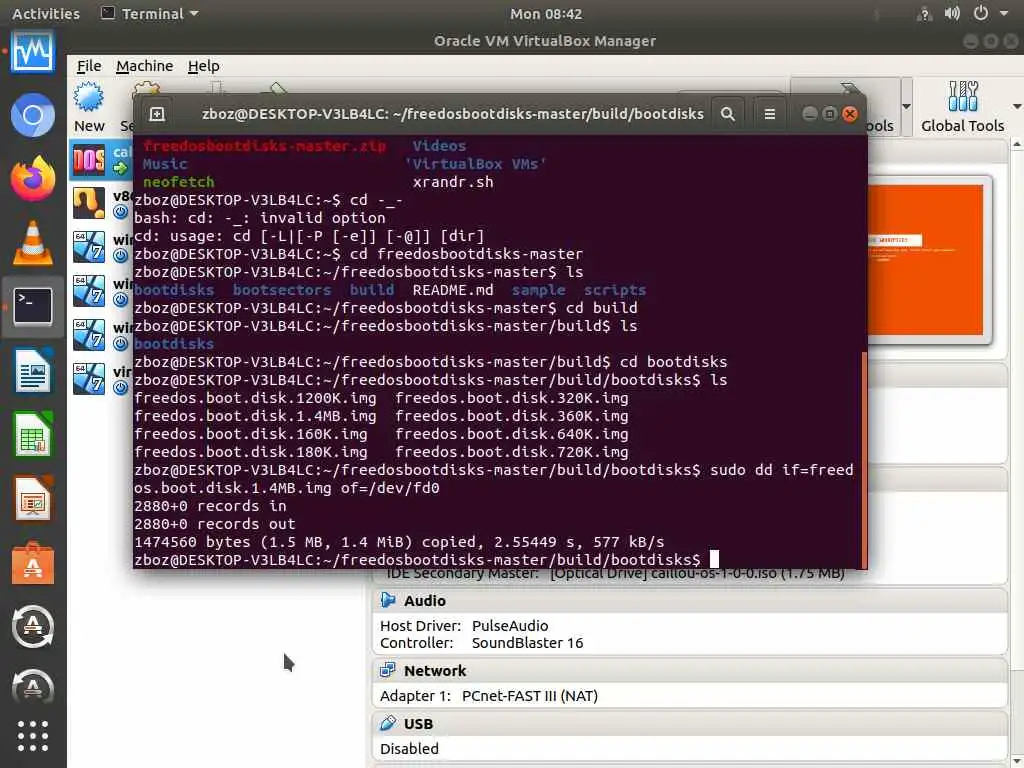Open LibreOffice Writer from the dock
The width and height of the screenshot is (1024, 768).
point(33,370)
